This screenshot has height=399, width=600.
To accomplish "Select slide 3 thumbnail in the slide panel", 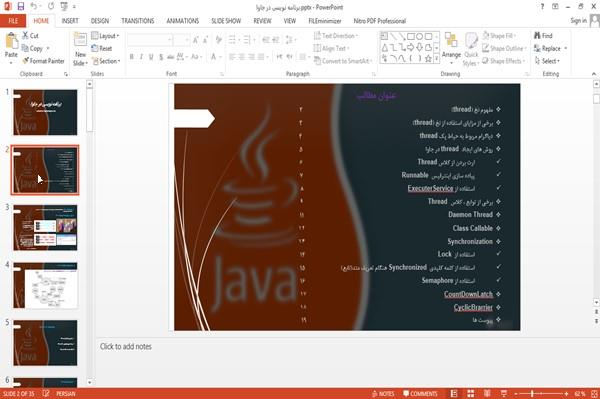I will point(45,228).
